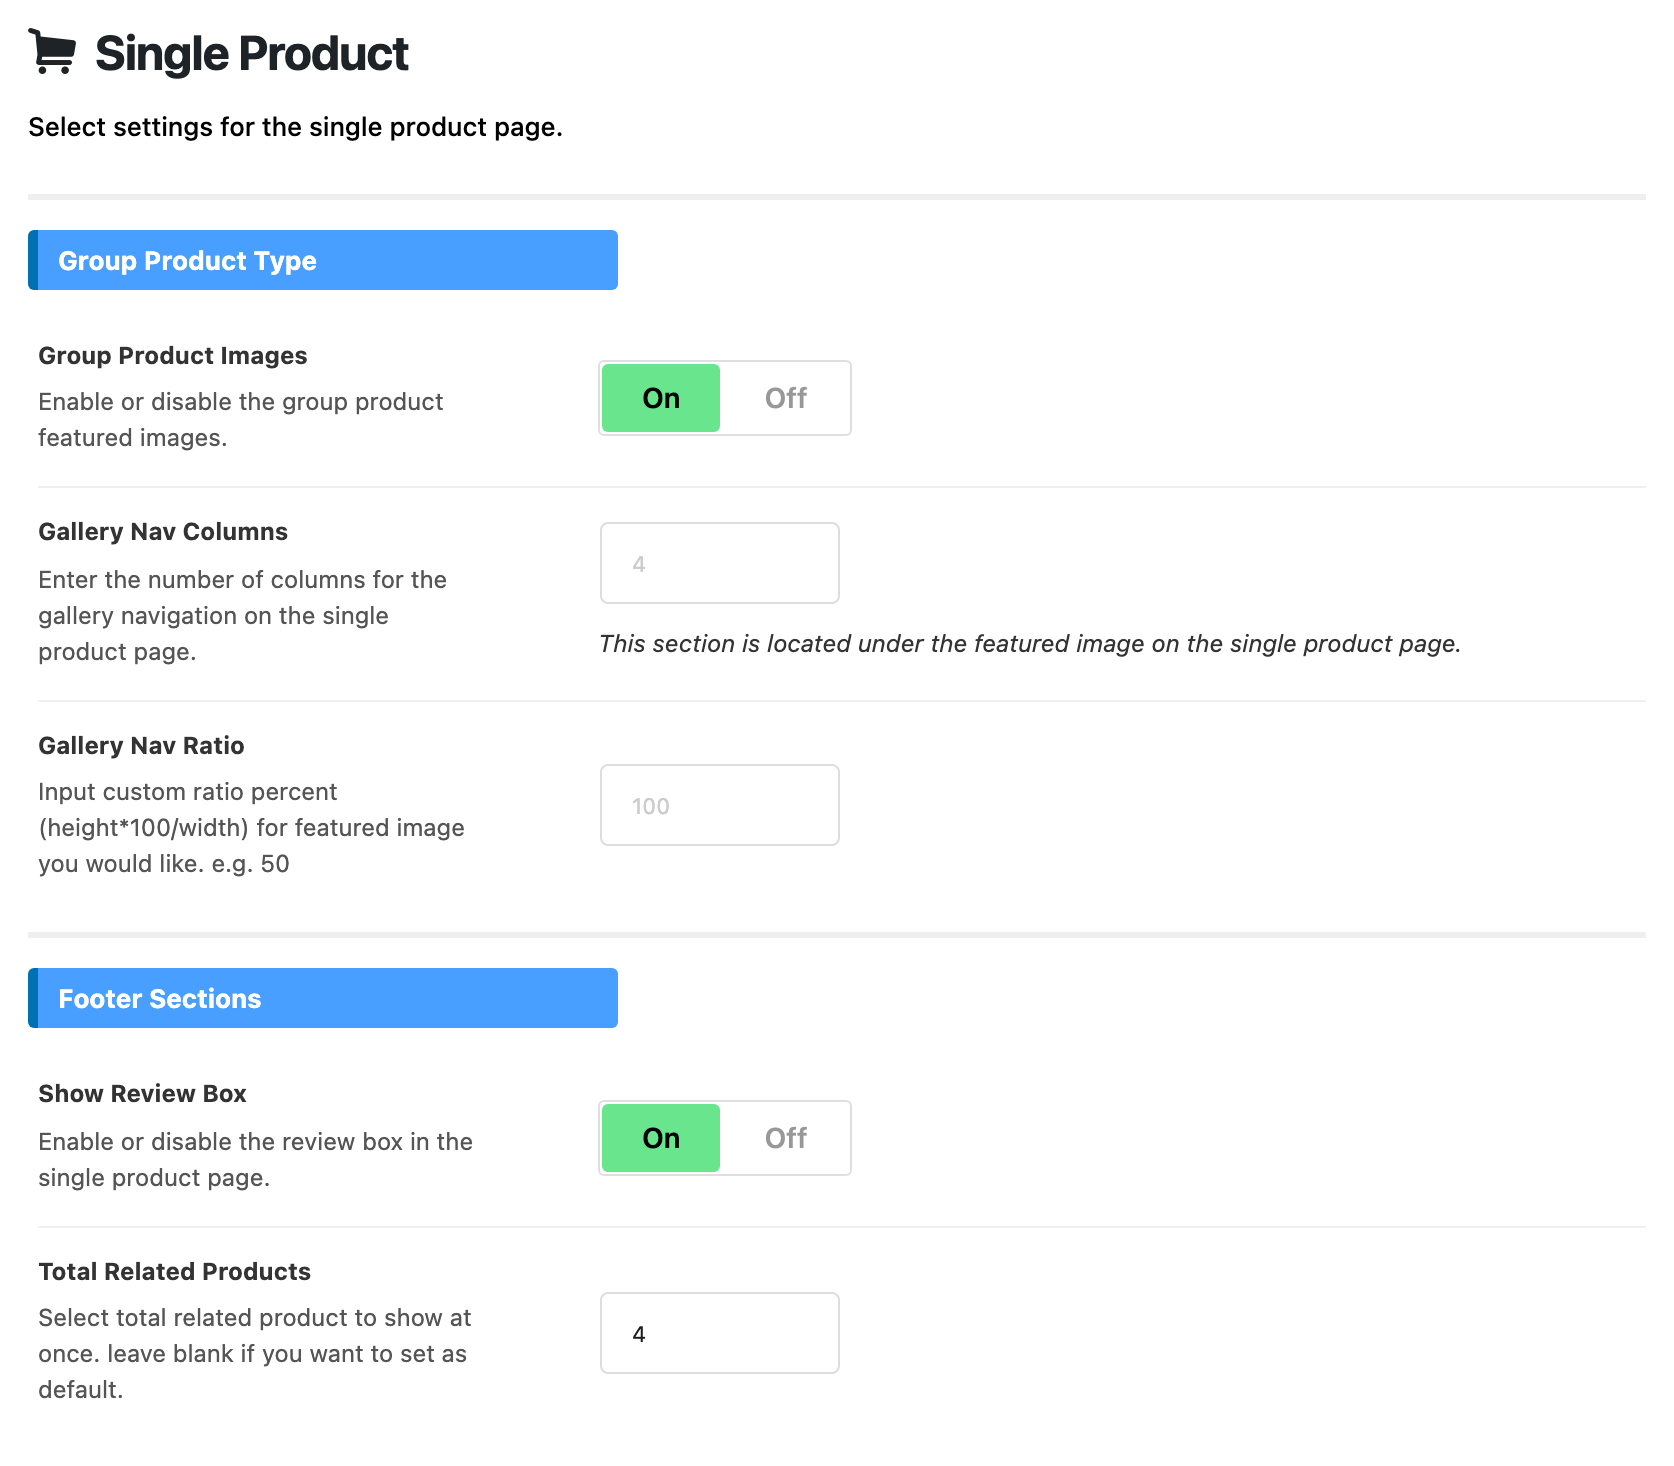Disable Show Review Box with Off

[x=785, y=1138]
